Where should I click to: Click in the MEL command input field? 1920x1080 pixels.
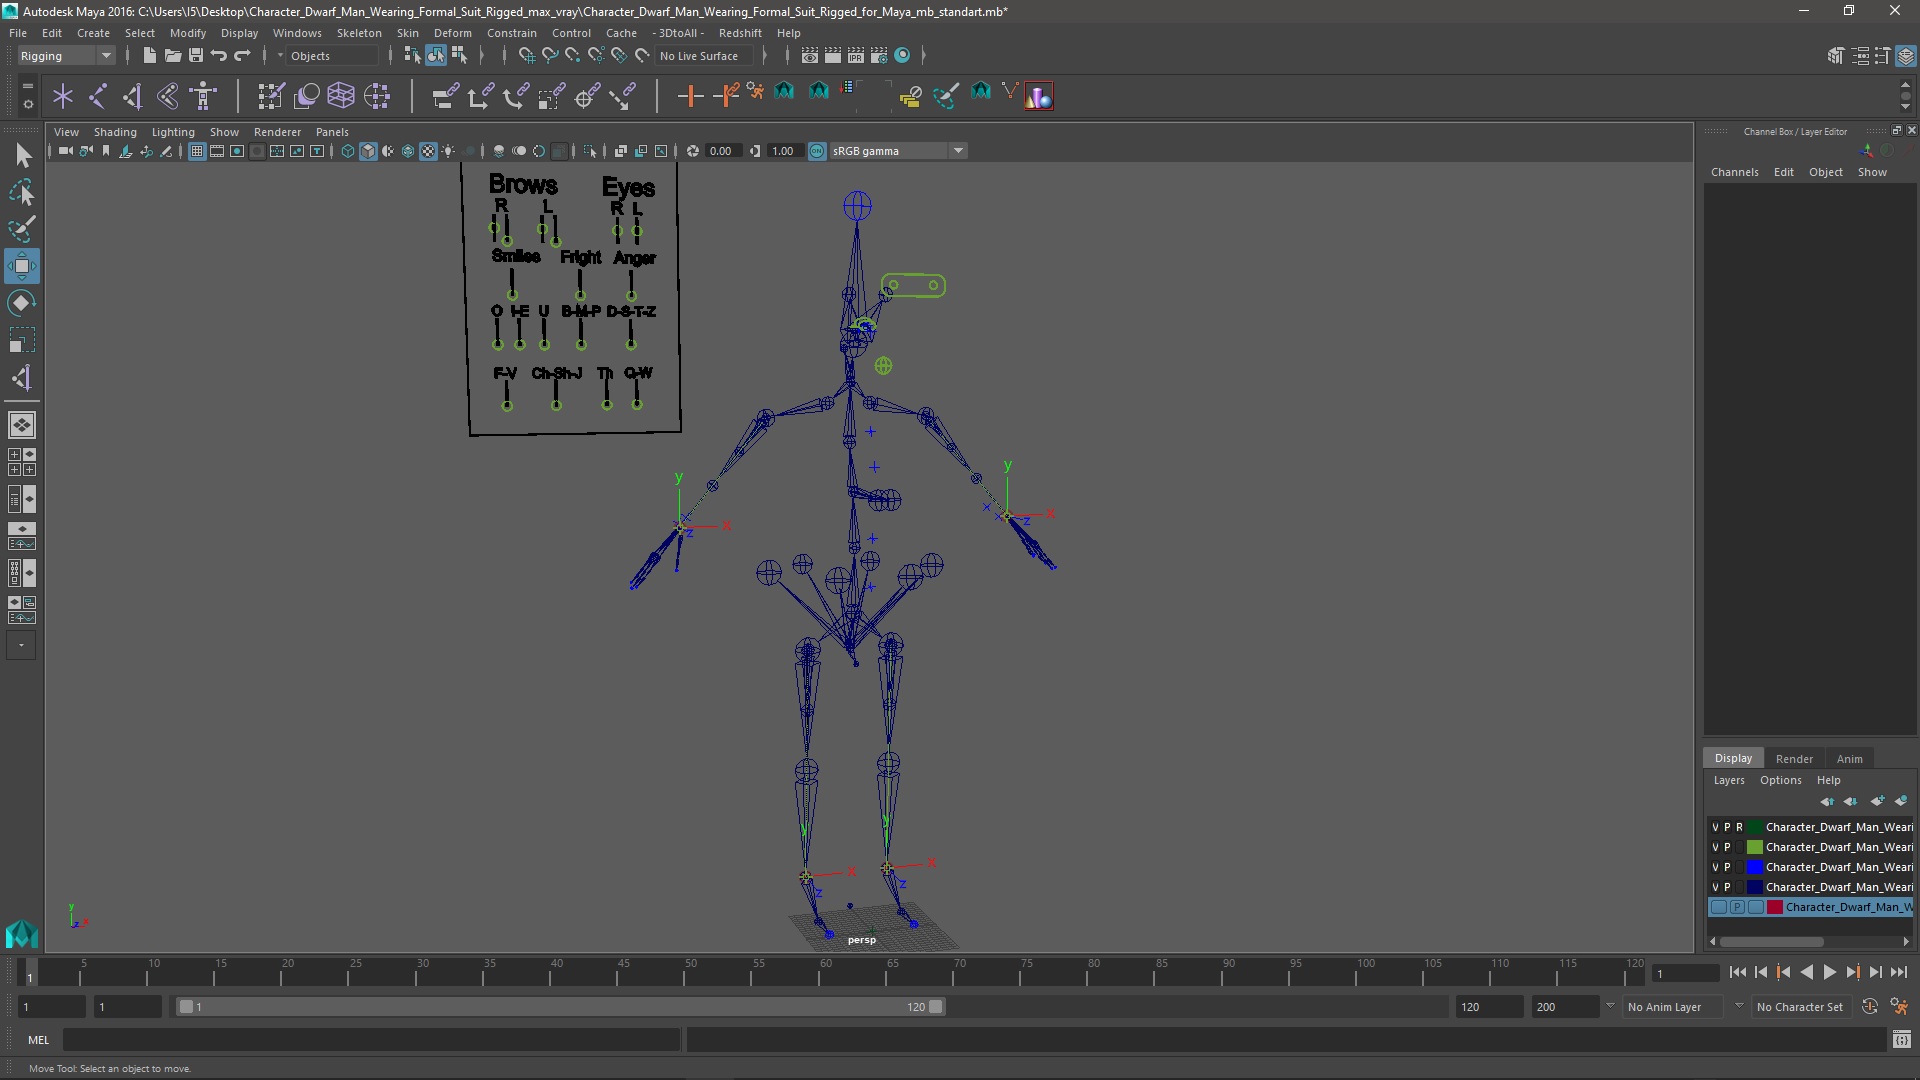[371, 1040]
